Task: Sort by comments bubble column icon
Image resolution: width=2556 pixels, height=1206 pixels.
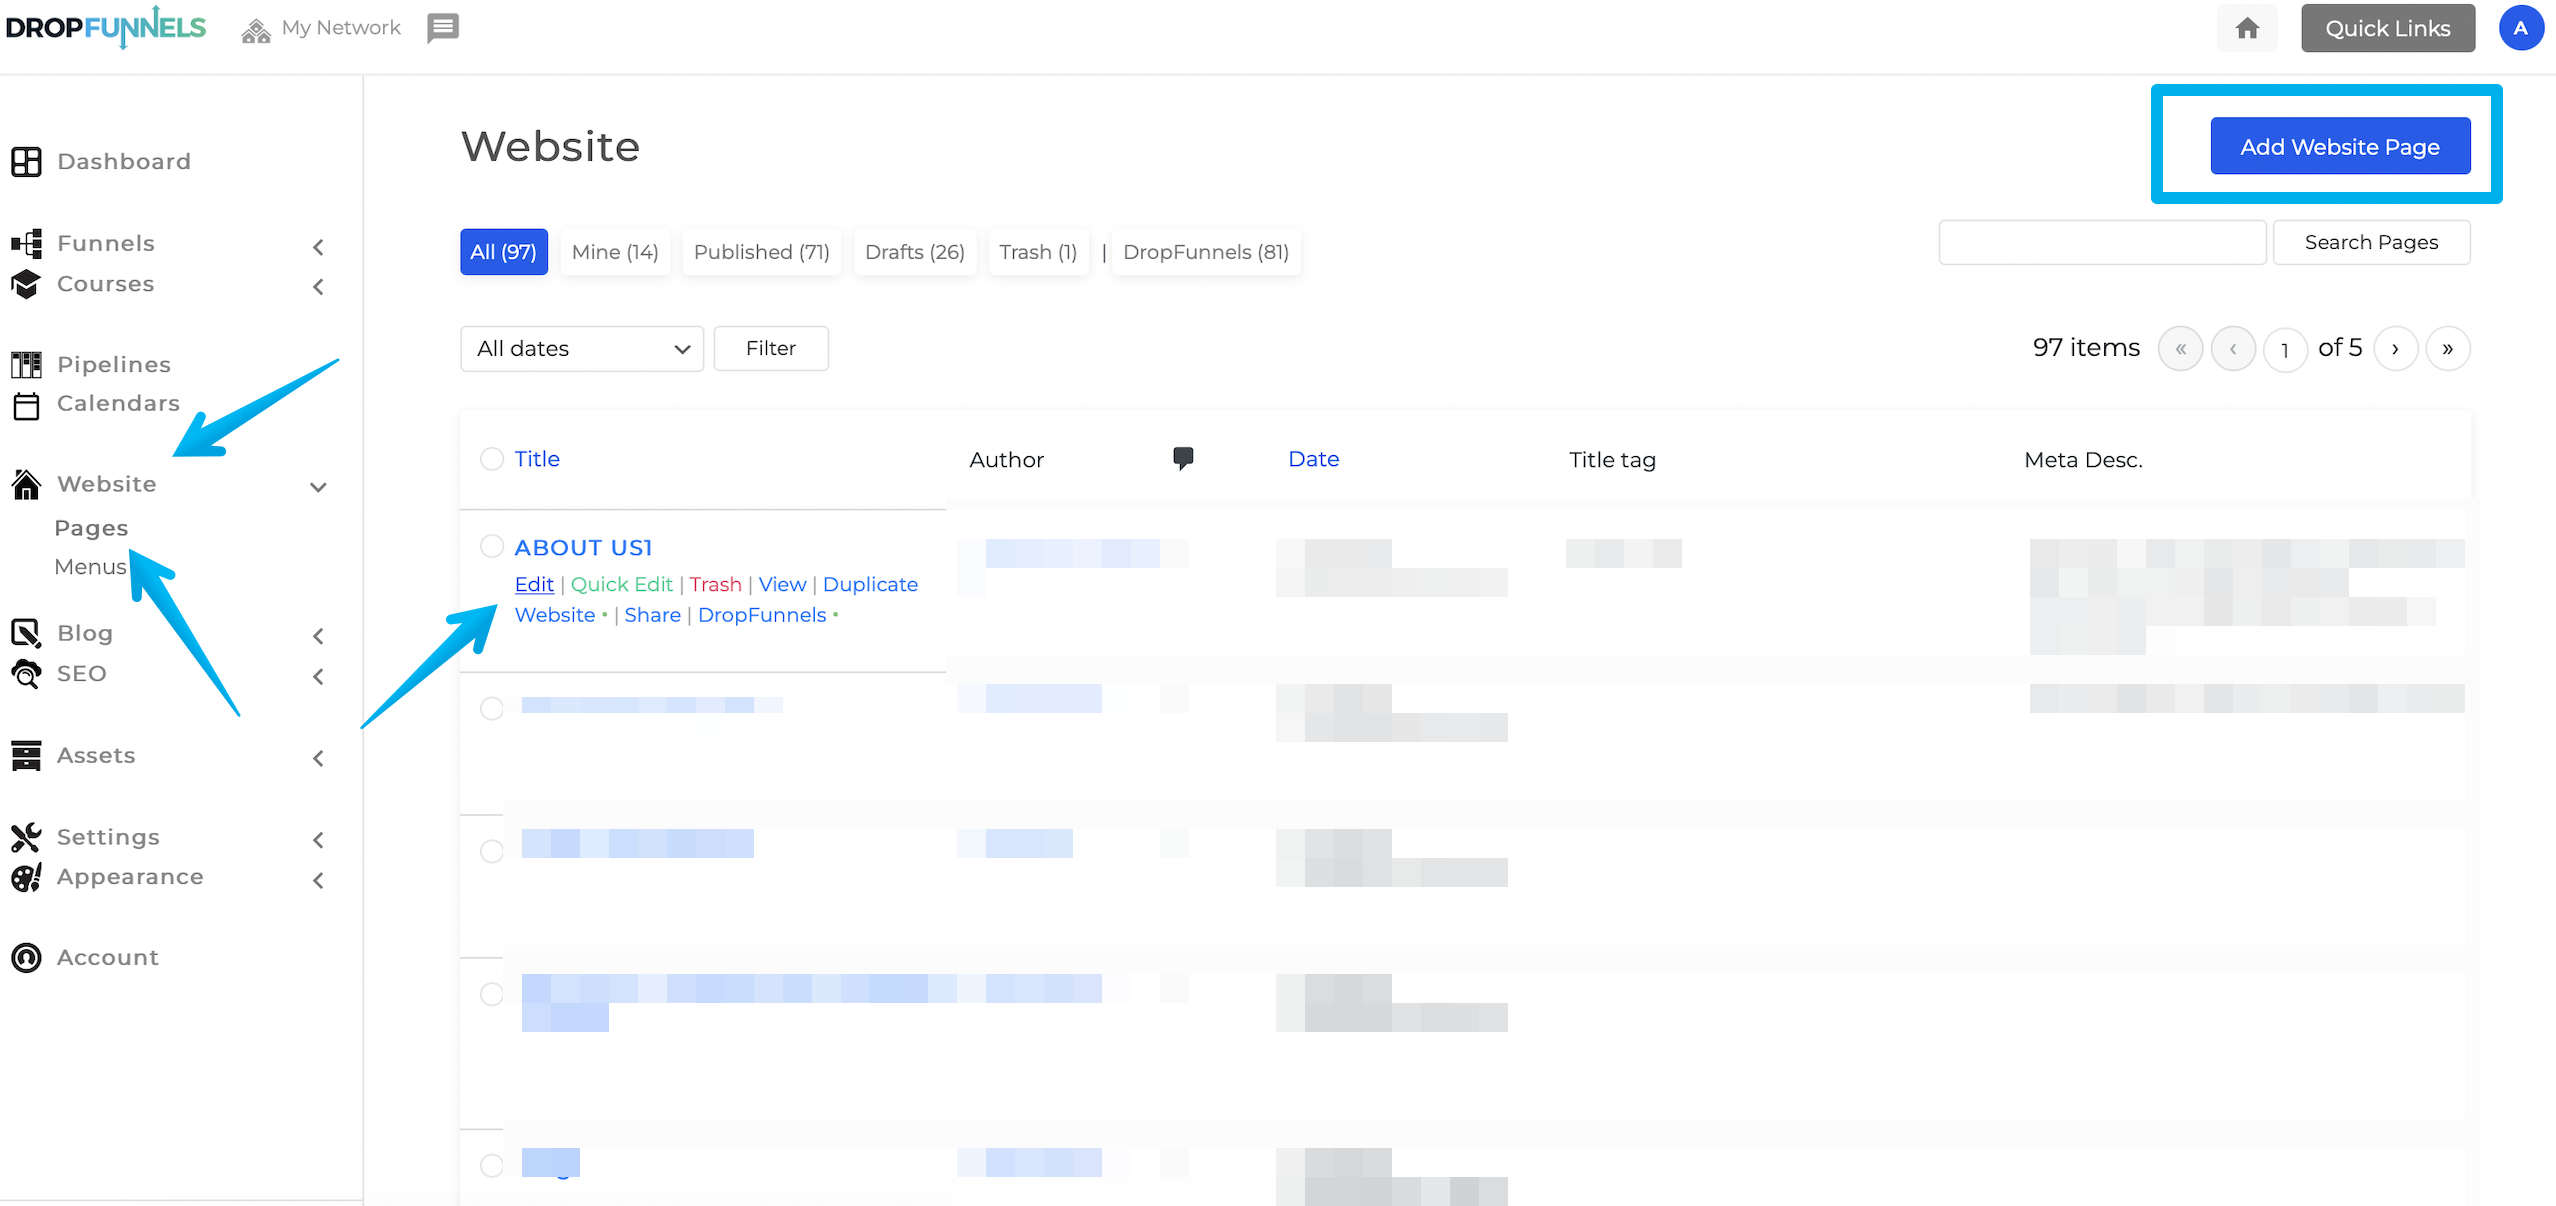Action: 1183,459
